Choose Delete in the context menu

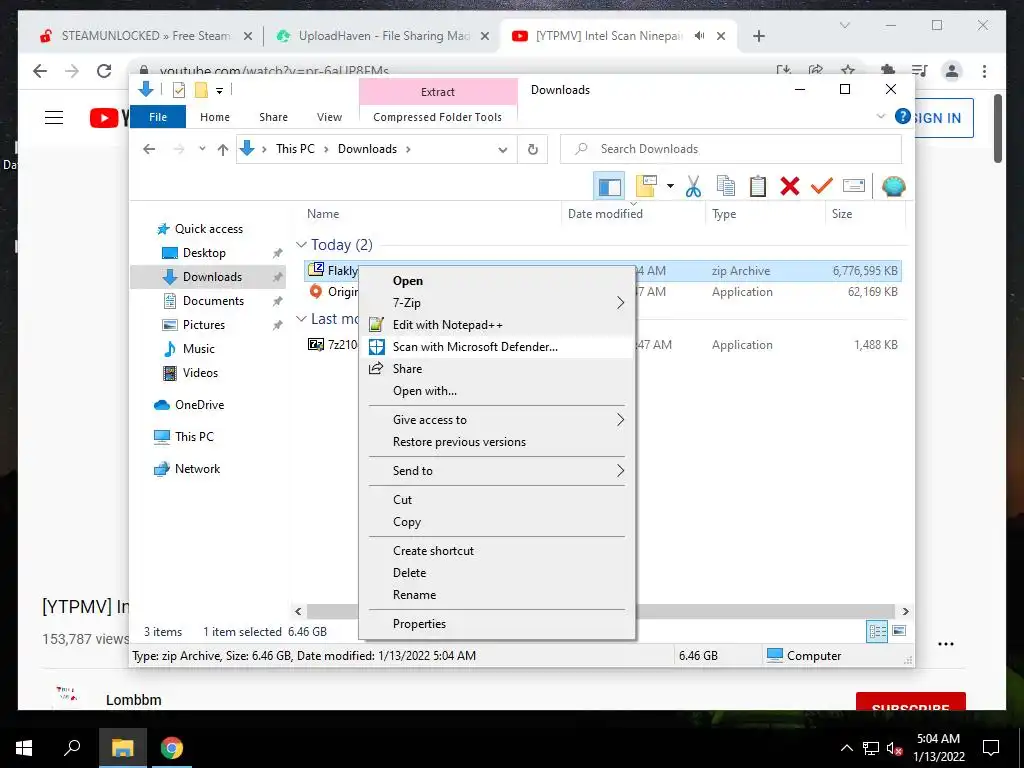(x=496, y=573)
